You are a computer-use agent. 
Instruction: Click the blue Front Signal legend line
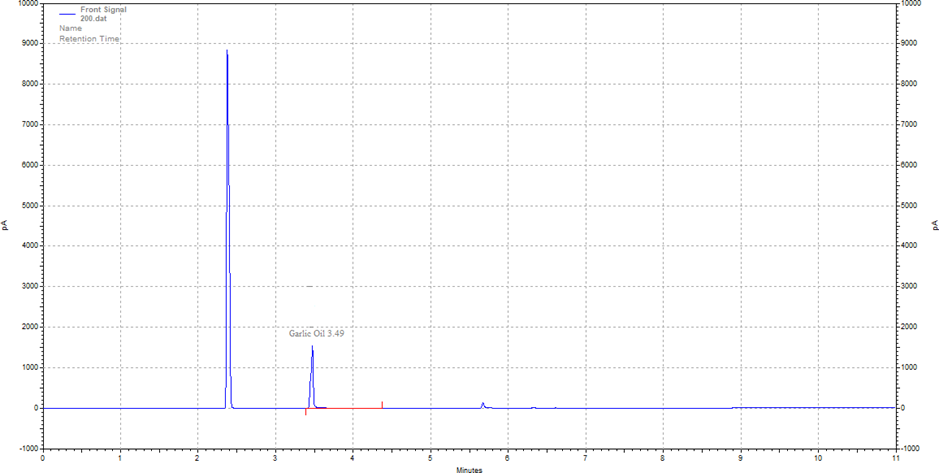[x=68, y=14]
